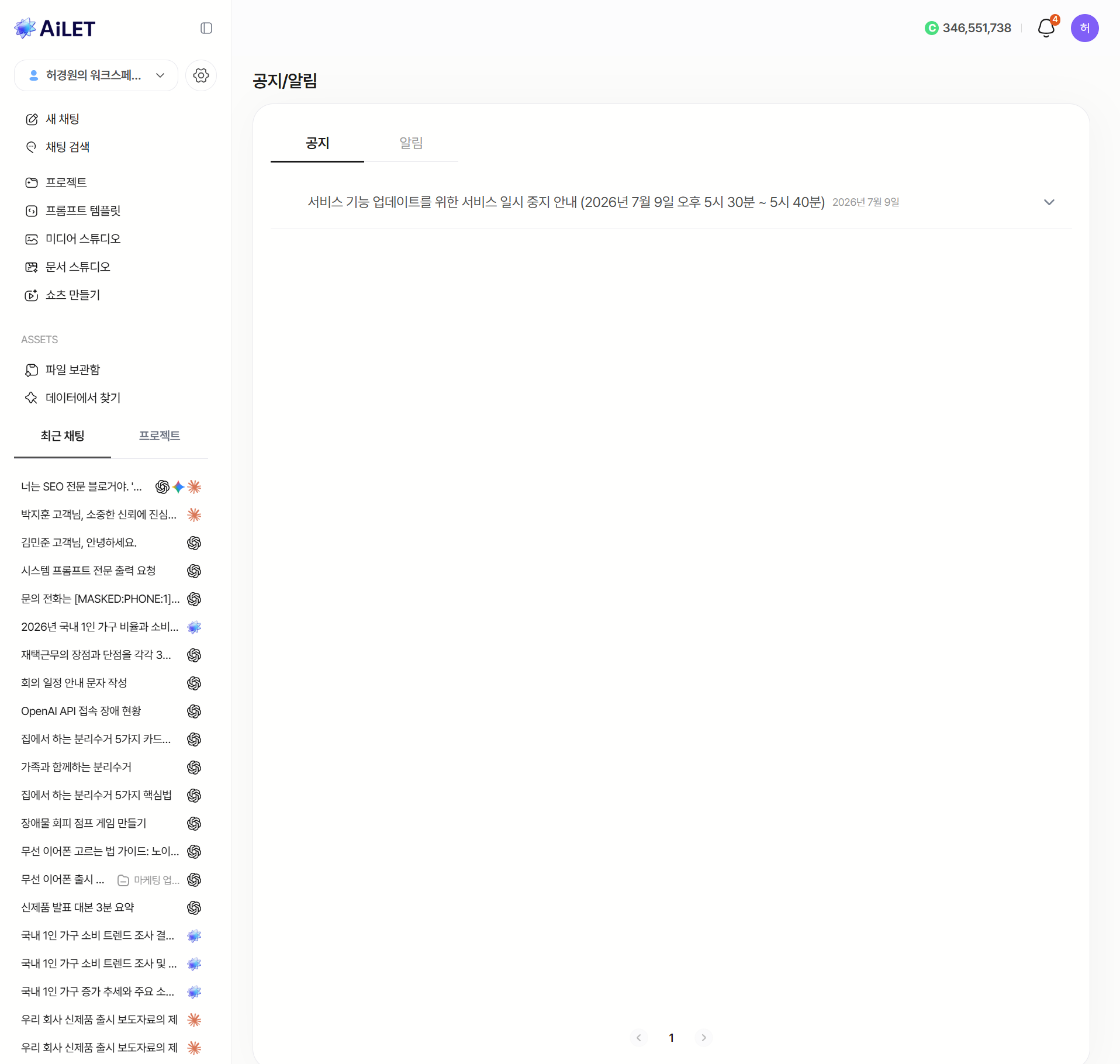
Task: Click Claude icon beside 박지훈 고객님 chat
Action: pos(194,515)
